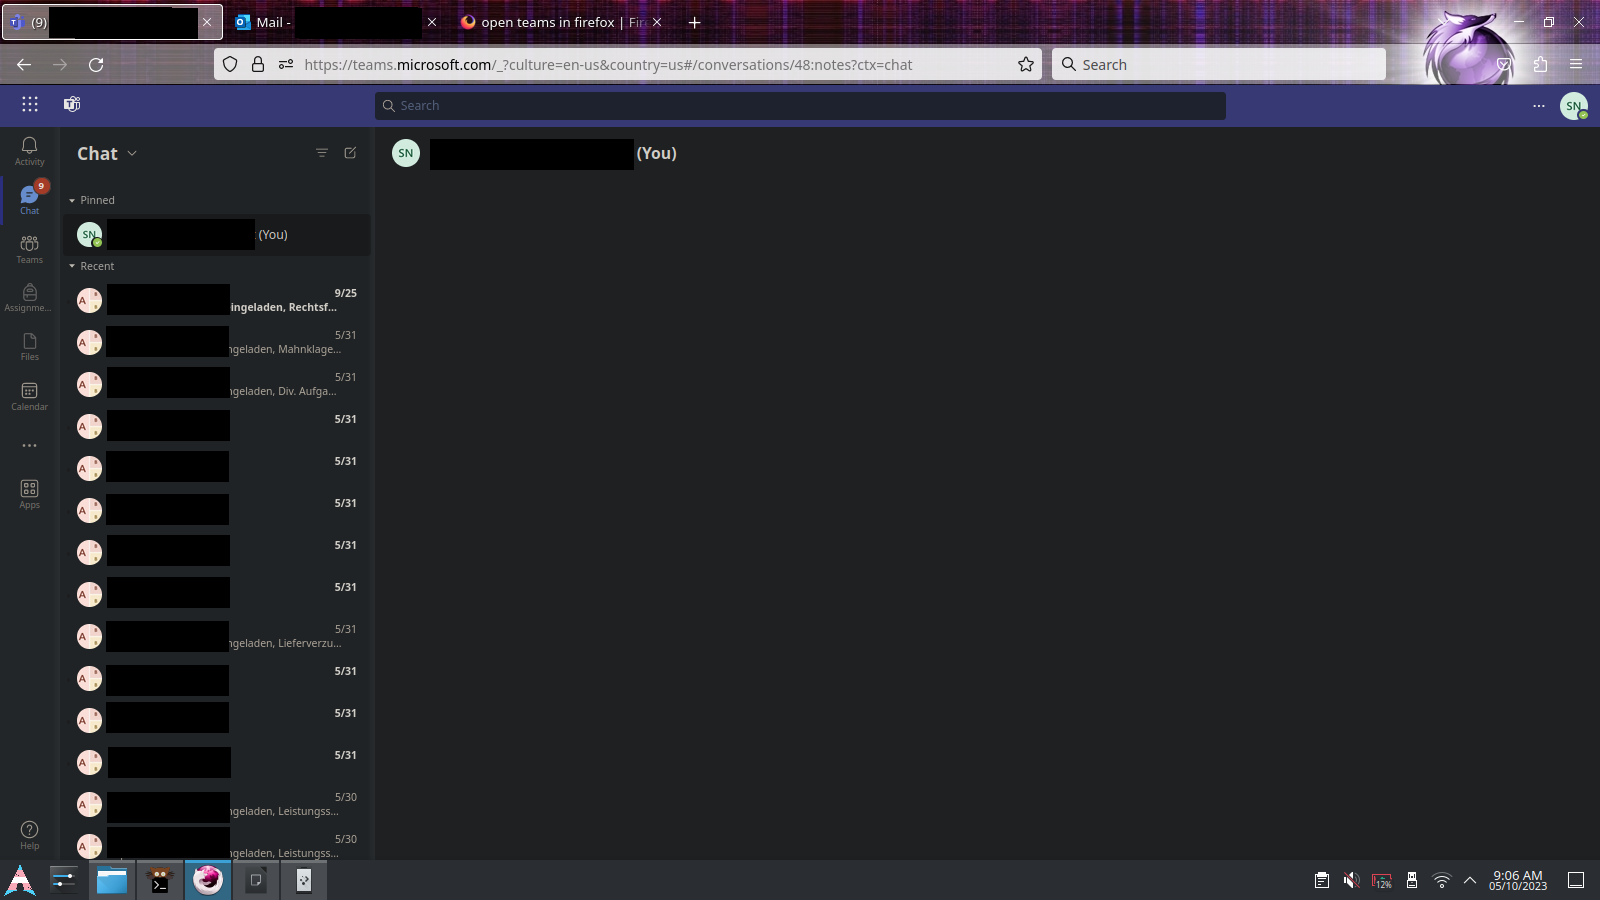Start a new chat with compose icon
The height and width of the screenshot is (900, 1600).
pos(350,153)
